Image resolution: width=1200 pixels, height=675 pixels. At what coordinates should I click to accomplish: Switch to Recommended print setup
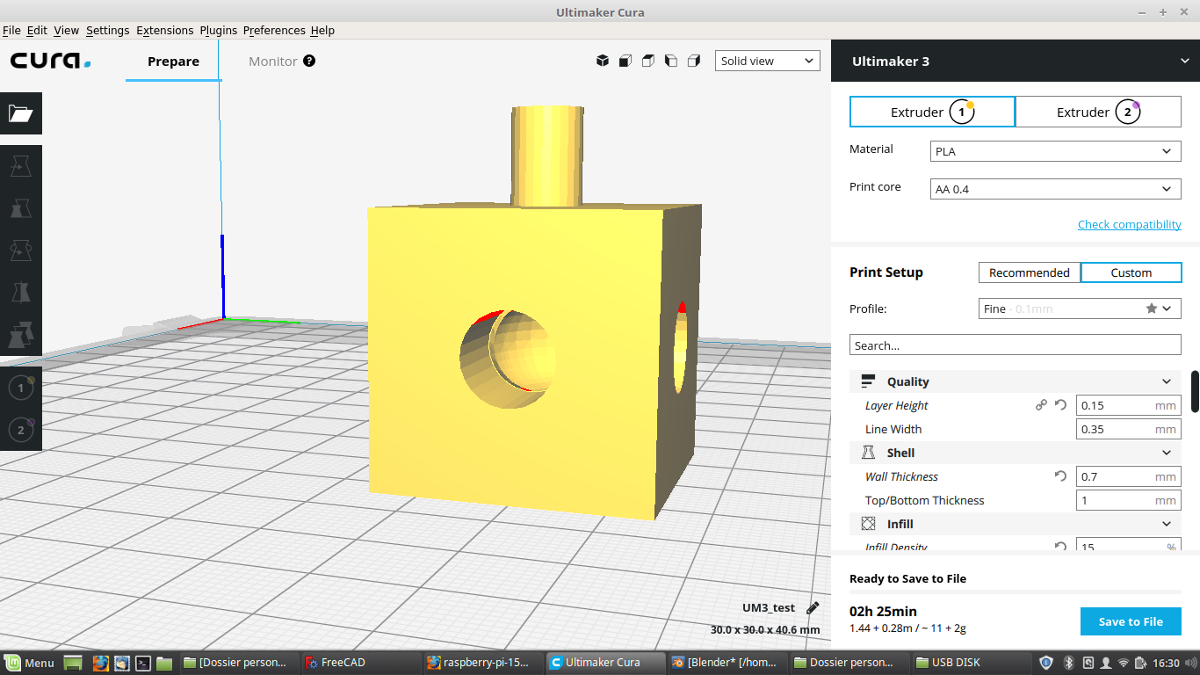click(x=1029, y=273)
